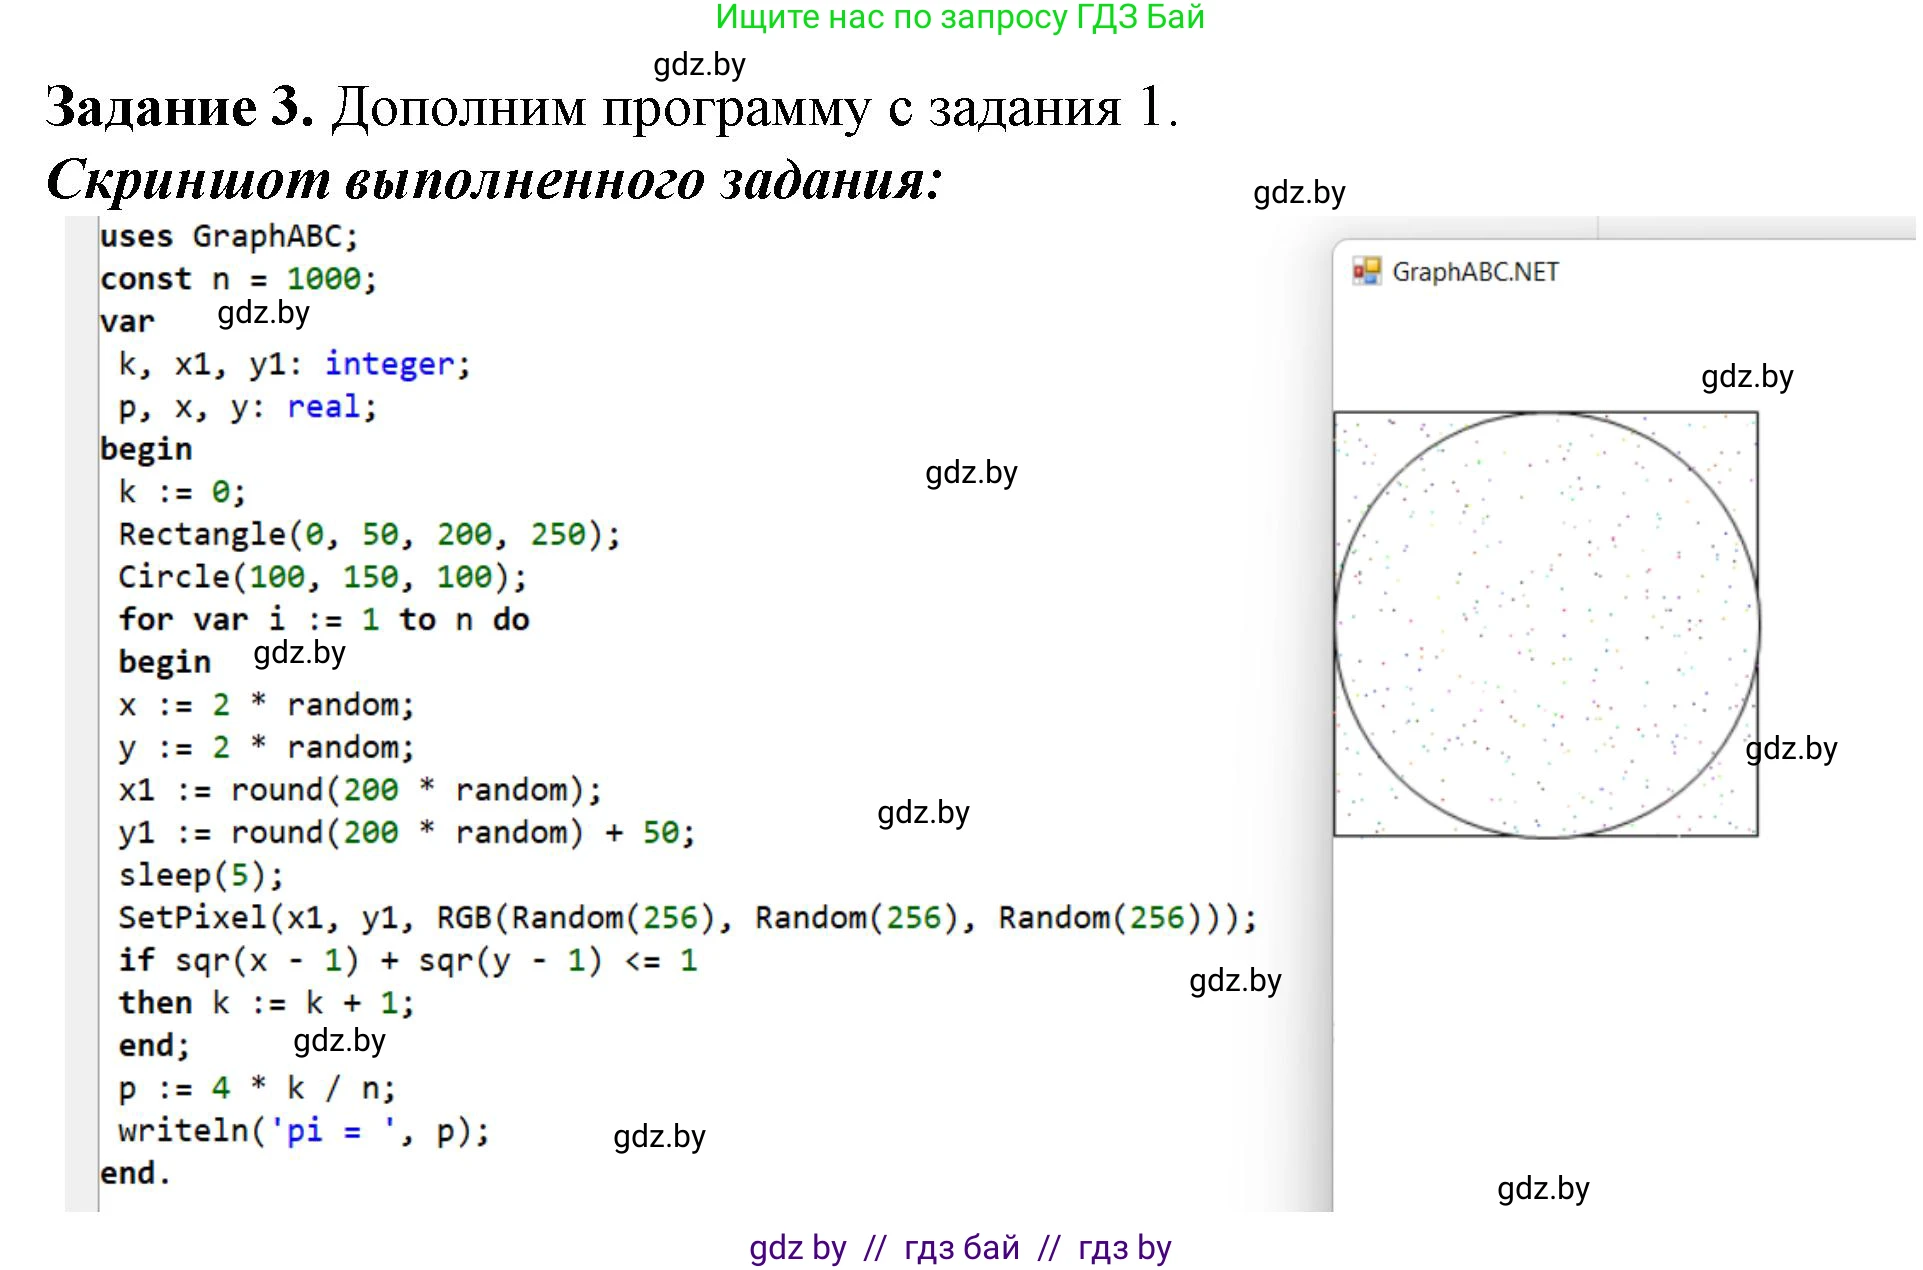The width and height of the screenshot is (1923, 1270).
Task: Click the purple footer text 'gdz by // гдз бай'
Action: click(x=959, y=1248)
